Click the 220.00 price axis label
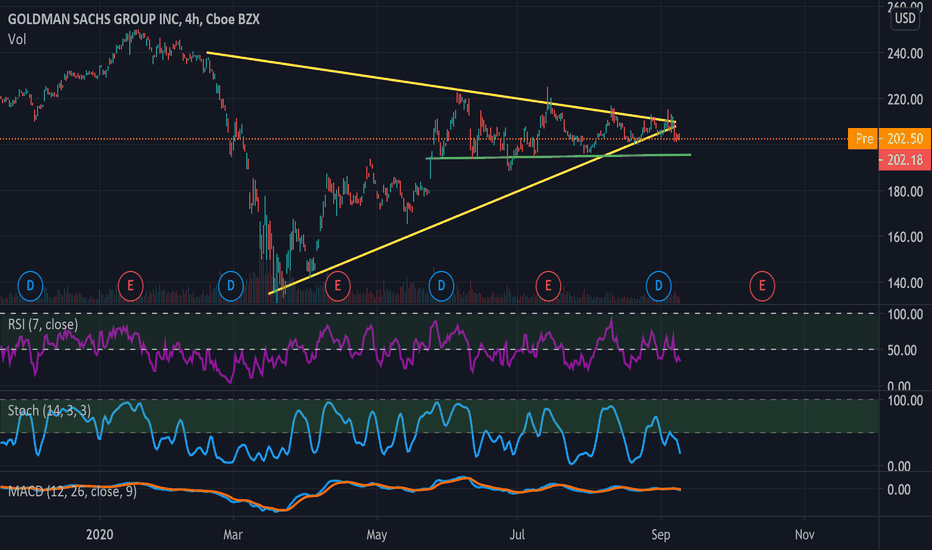The image size is (932, 550). (x=905, y=99)
